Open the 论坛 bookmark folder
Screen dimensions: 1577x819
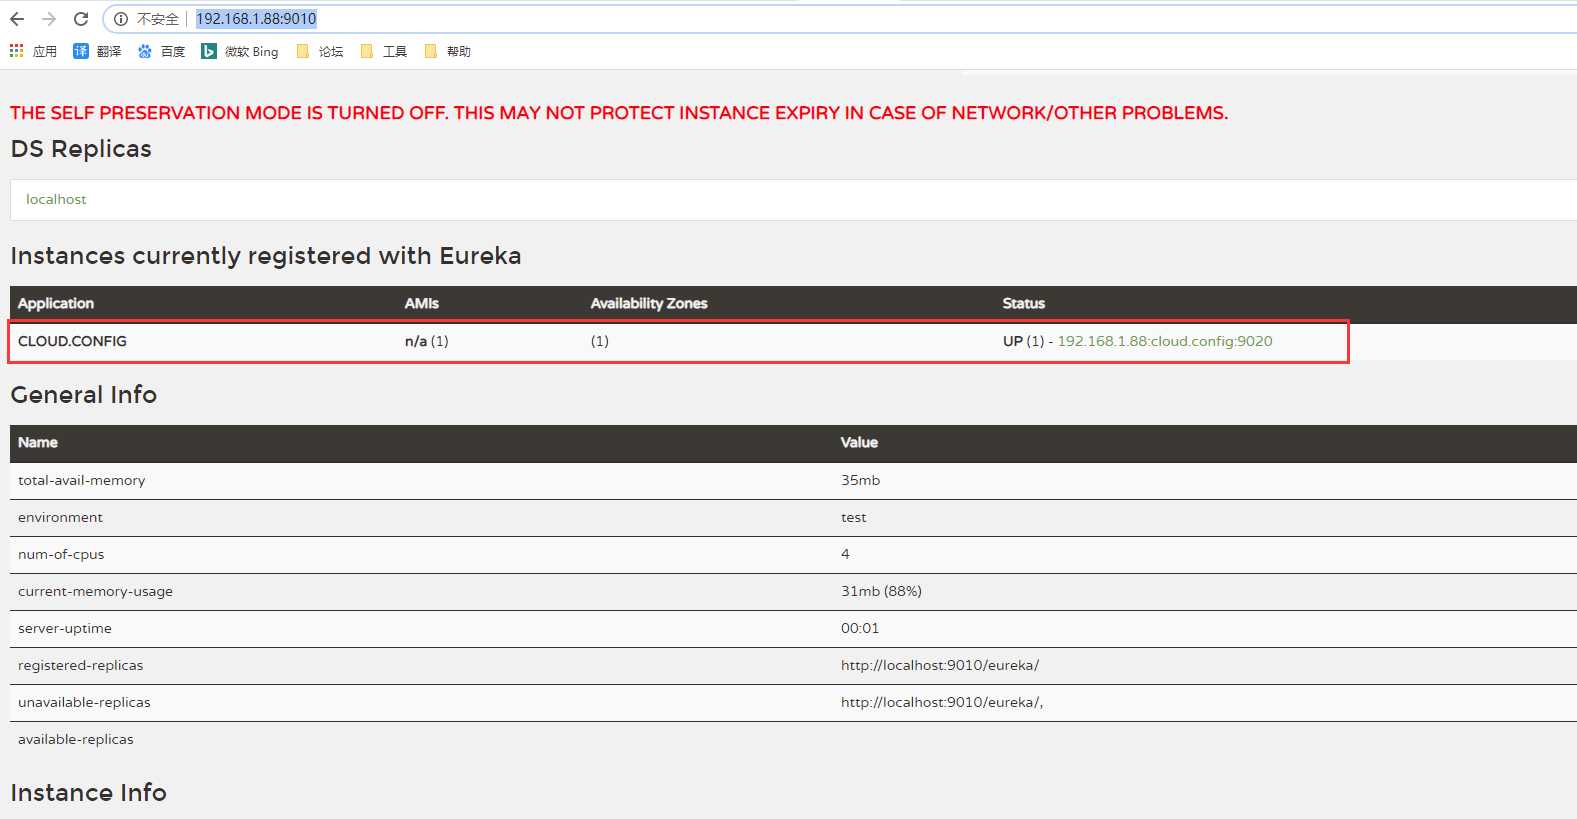pos(320,51)
